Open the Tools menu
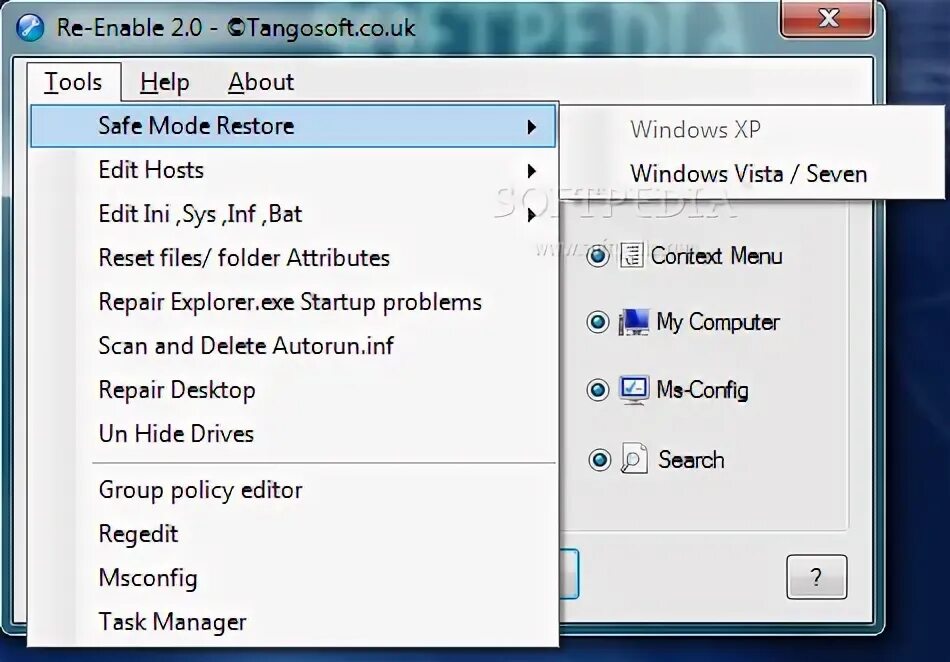The height and width of the screenshot is (662, 950). coord(73,82)
